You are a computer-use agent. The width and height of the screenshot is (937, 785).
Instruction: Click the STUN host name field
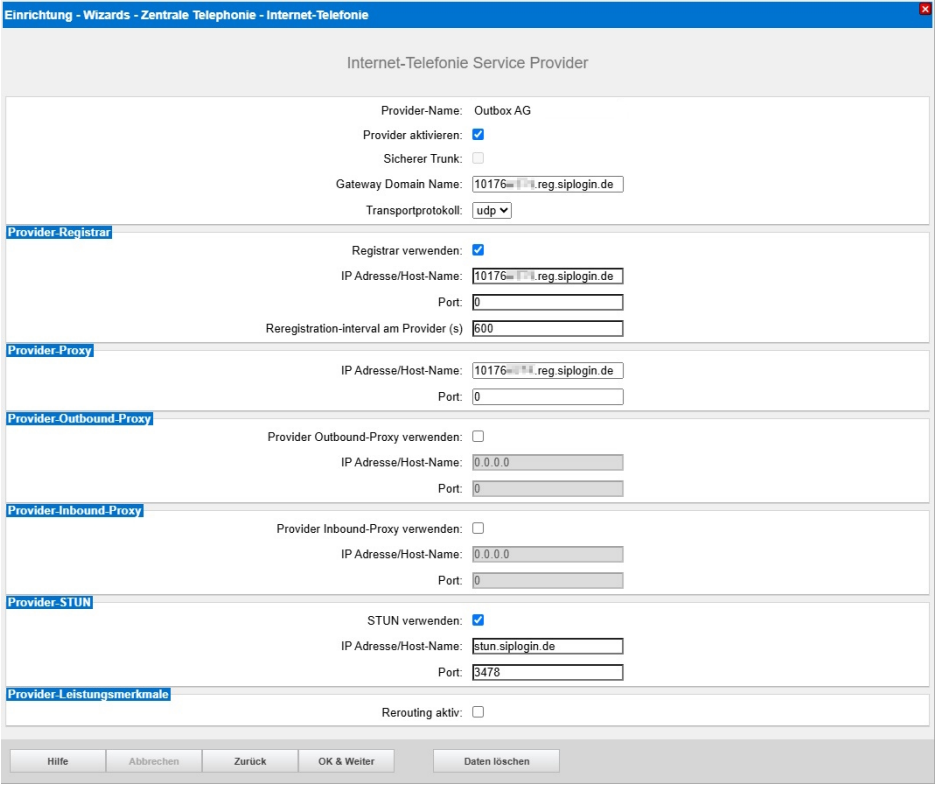547,646
